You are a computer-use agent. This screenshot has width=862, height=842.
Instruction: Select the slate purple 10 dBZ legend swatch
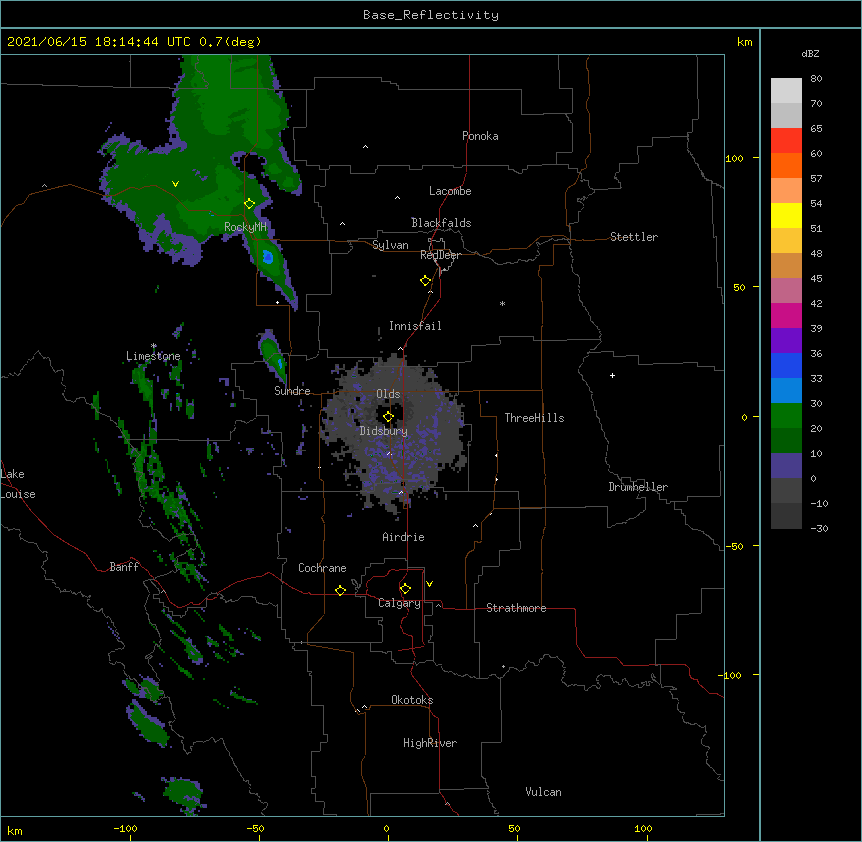[786, 465]
